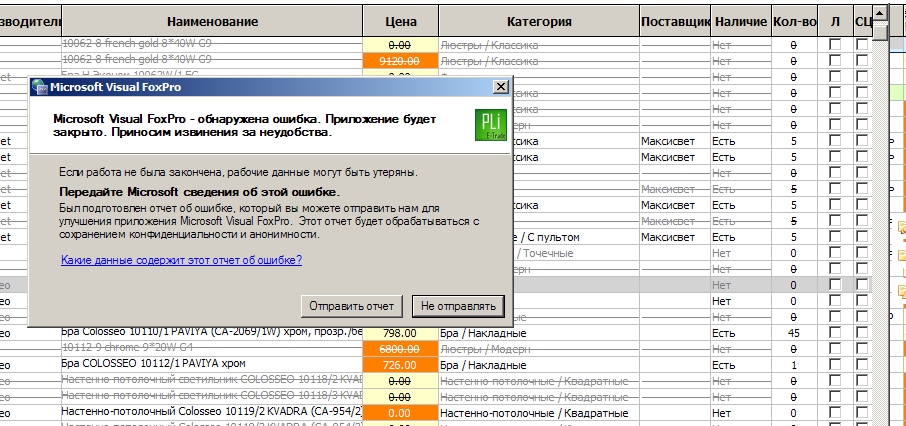The image size is (906, 426).
Task: Select the price cell 6800.00
Action: tap(400, 349)
